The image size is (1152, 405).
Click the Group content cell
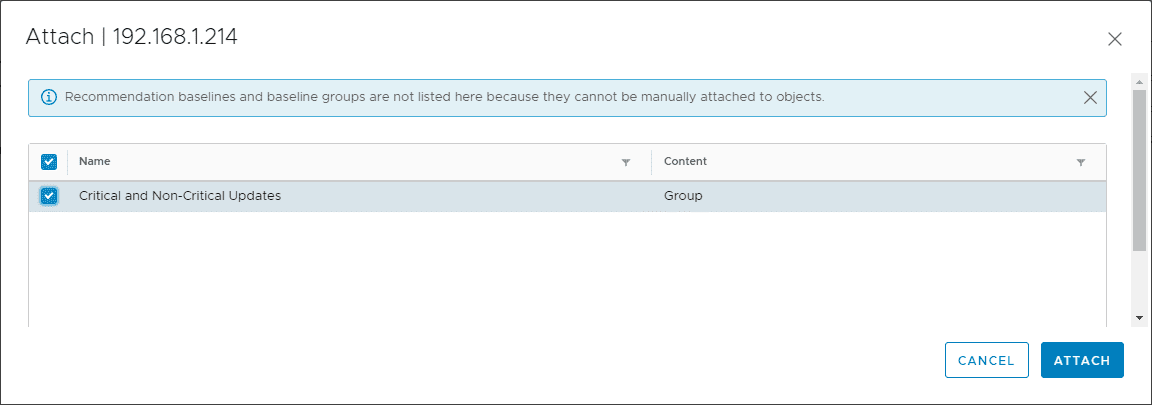click(x=683, y=196)
